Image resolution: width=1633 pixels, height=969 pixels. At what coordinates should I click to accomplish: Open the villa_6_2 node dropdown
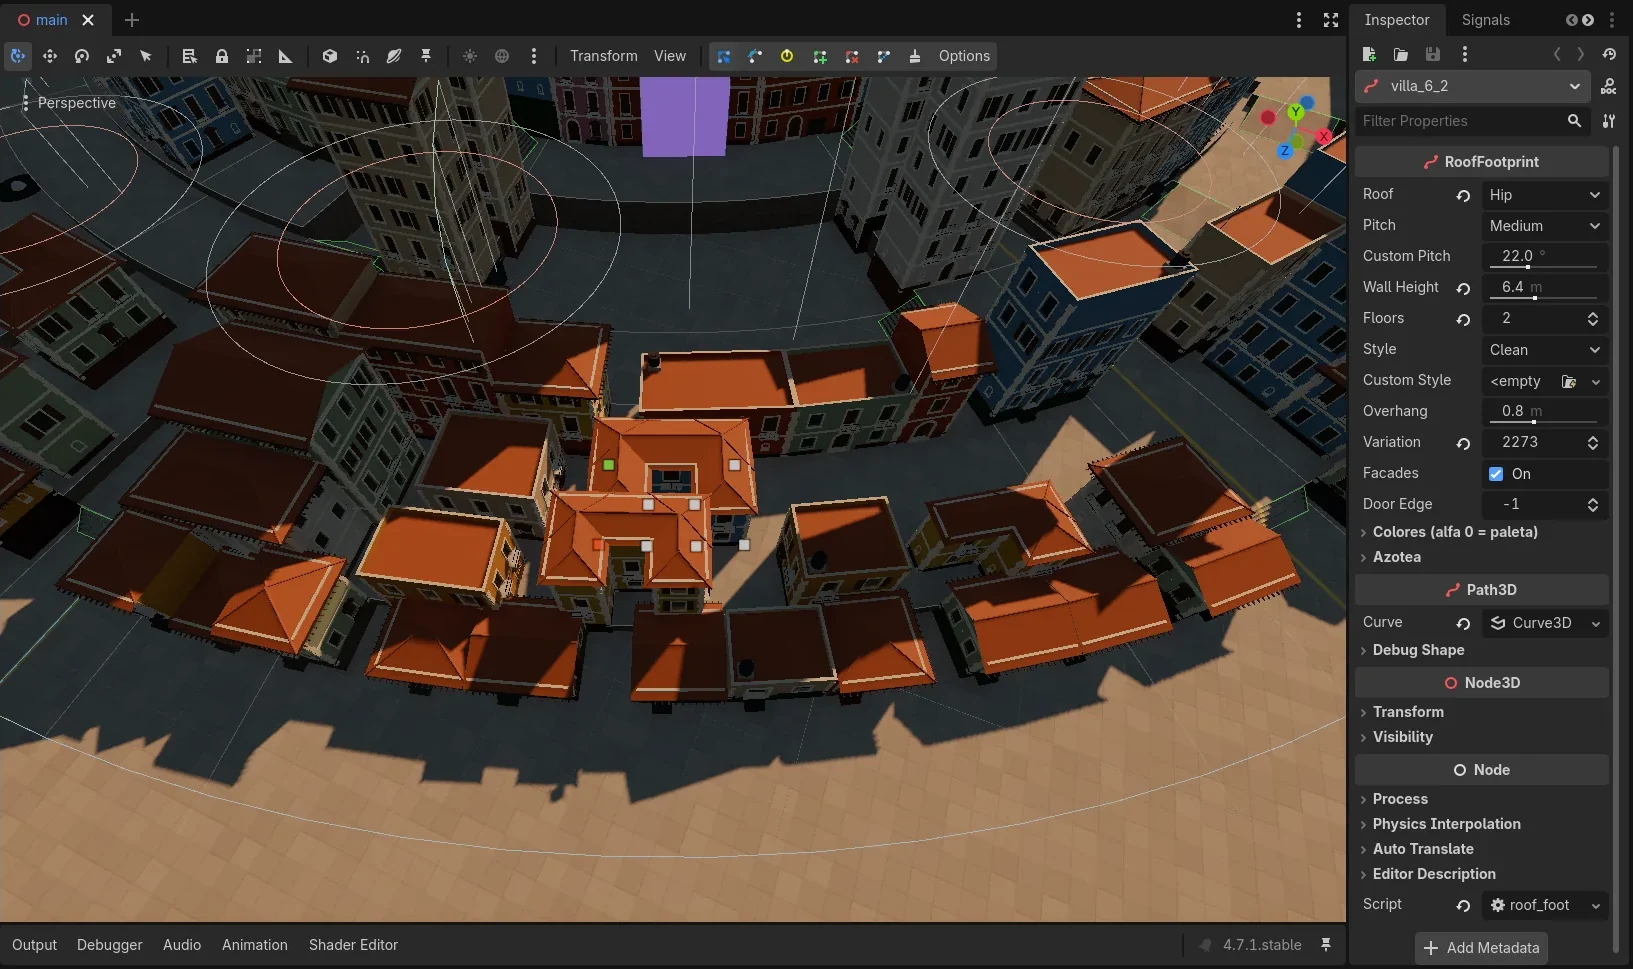1473,86
